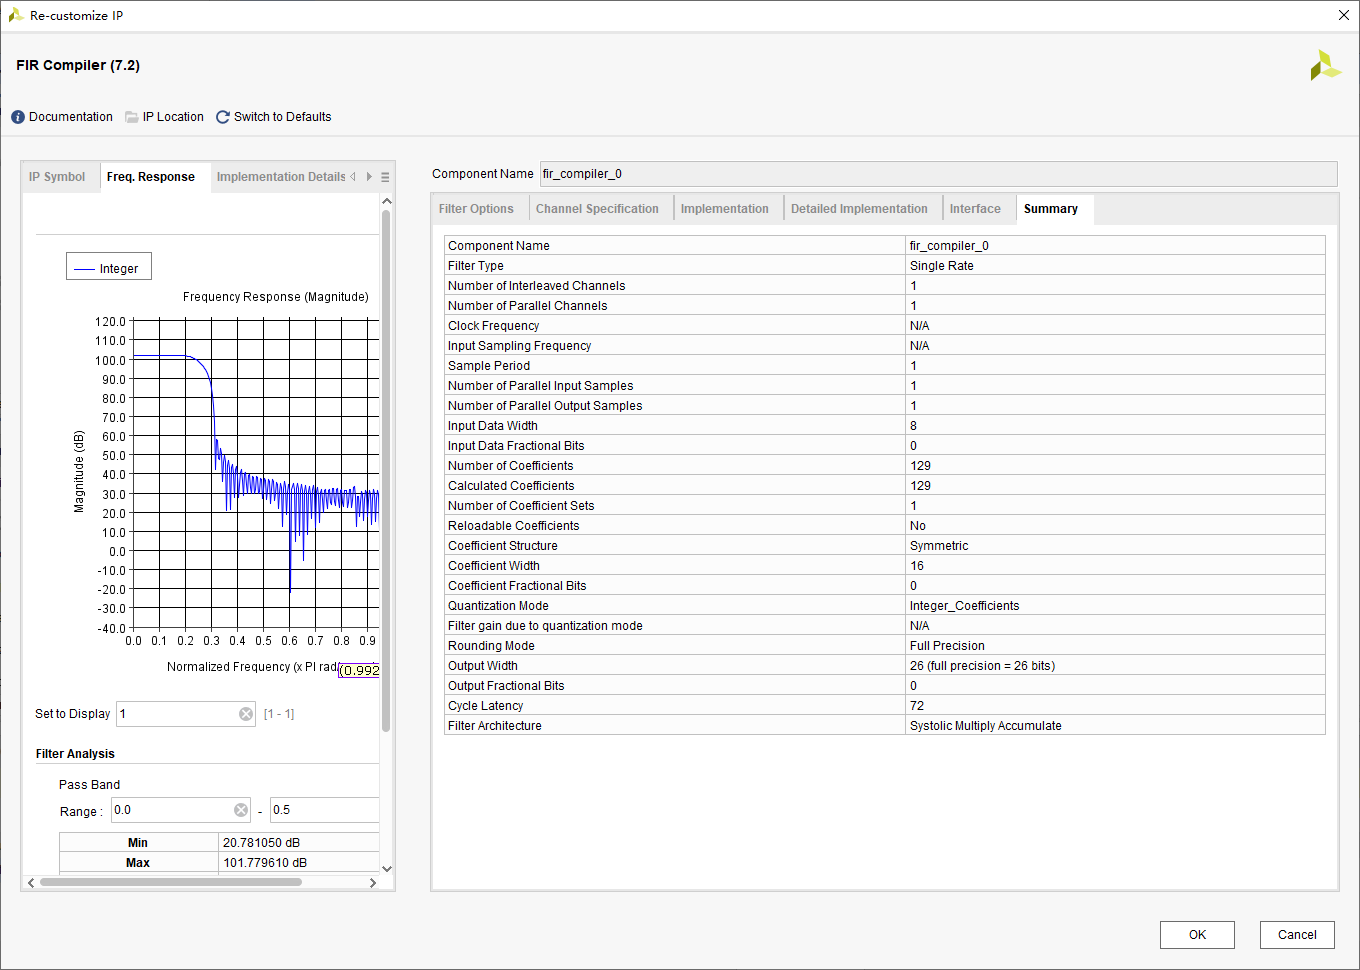The height and width of the screenshot is (970, 1360).
Task: Click the Cycle Latency value 72
Action: point(917,706)
